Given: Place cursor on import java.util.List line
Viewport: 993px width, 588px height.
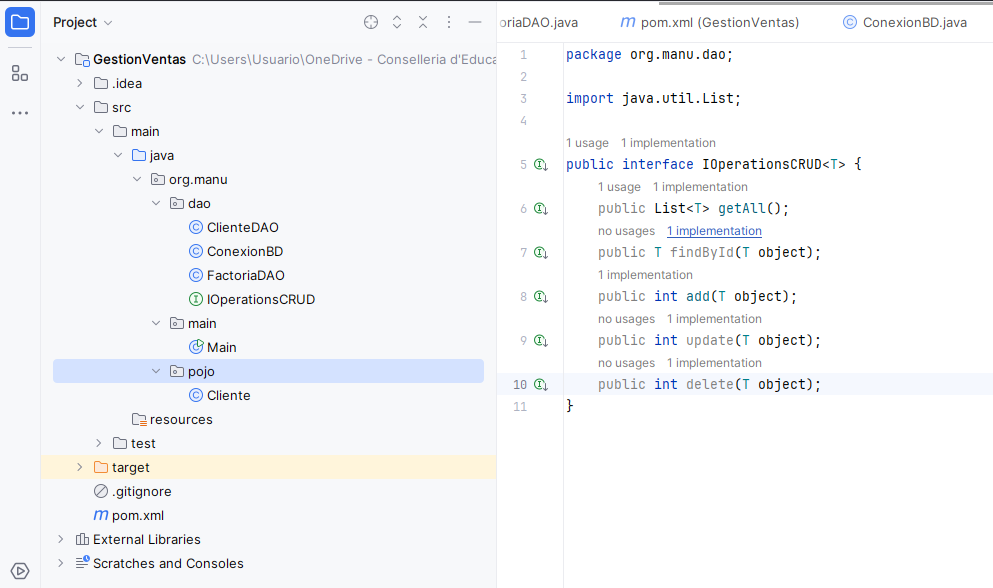Looking at the screenshot, I should 653,99.
